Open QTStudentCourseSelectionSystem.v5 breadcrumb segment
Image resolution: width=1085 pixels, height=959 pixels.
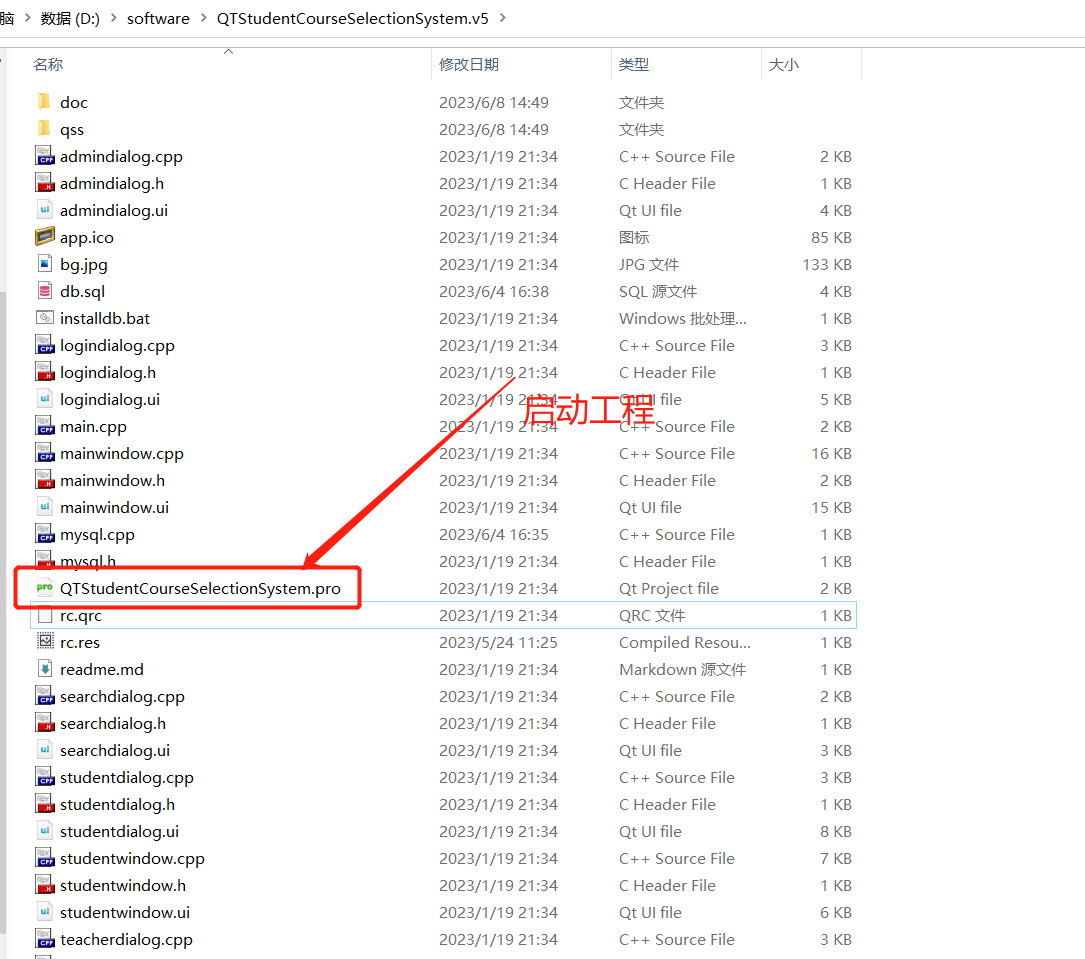[x=352, y=18]
